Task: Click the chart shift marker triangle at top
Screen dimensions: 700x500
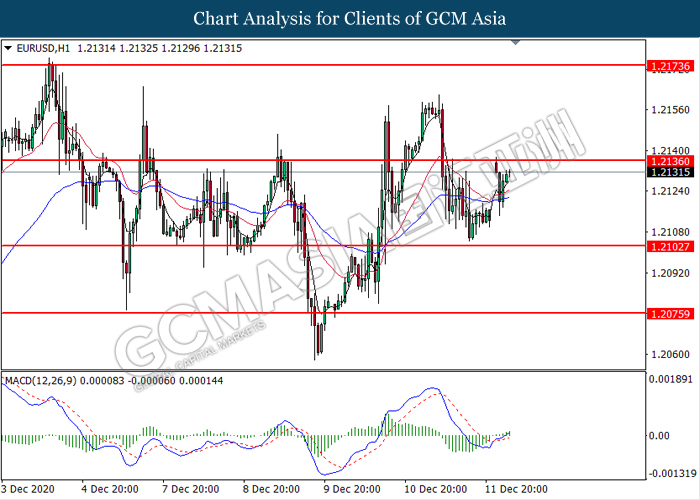Action: pyautogui.click(x=516, y=42)
